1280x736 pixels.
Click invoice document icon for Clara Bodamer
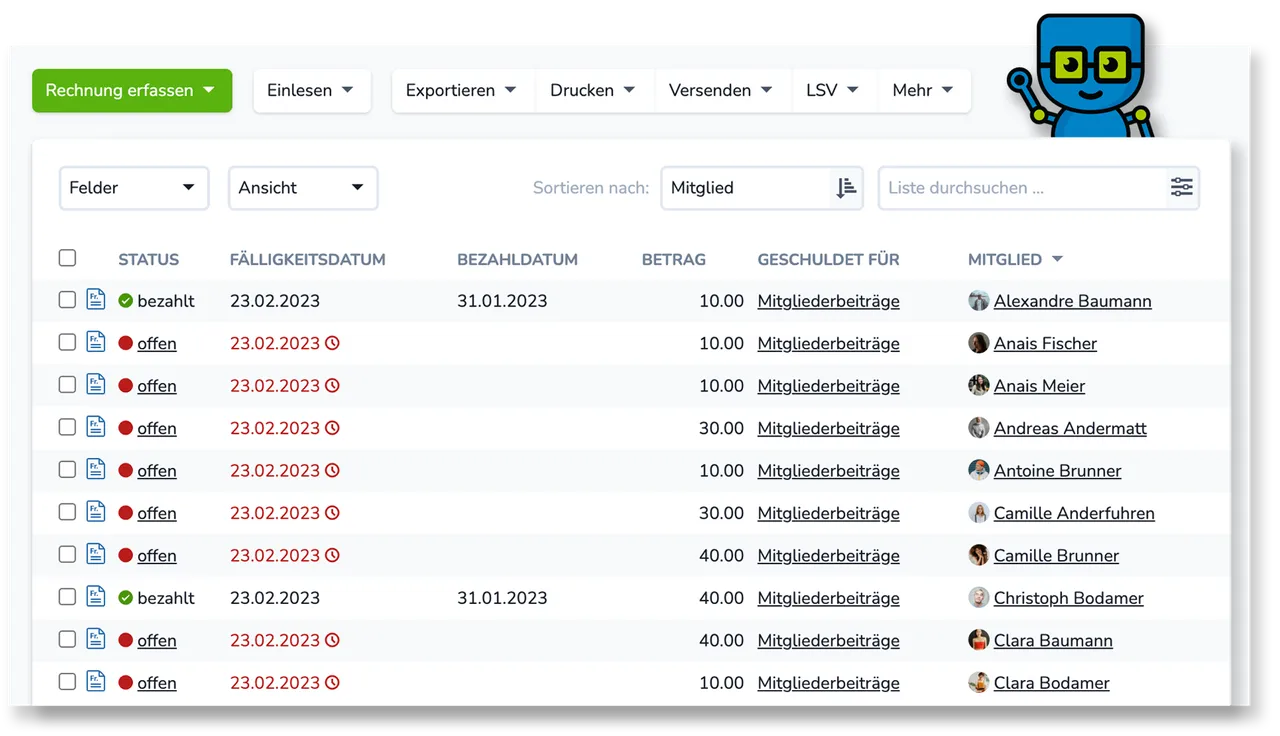pyautogui.click(x=95, y=682)
